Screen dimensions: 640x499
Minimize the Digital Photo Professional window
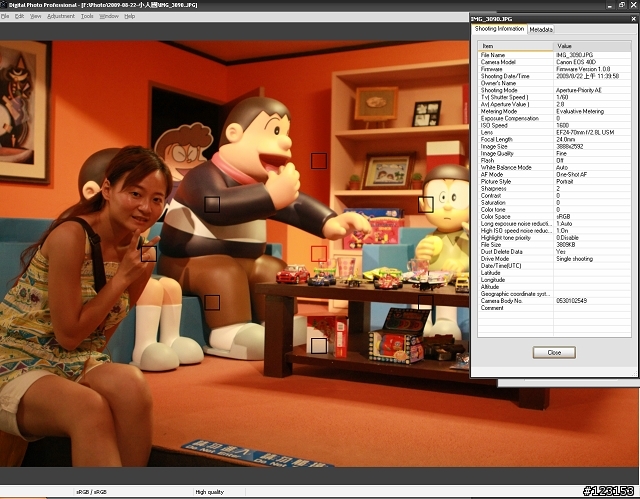click(x=610, y=5)
